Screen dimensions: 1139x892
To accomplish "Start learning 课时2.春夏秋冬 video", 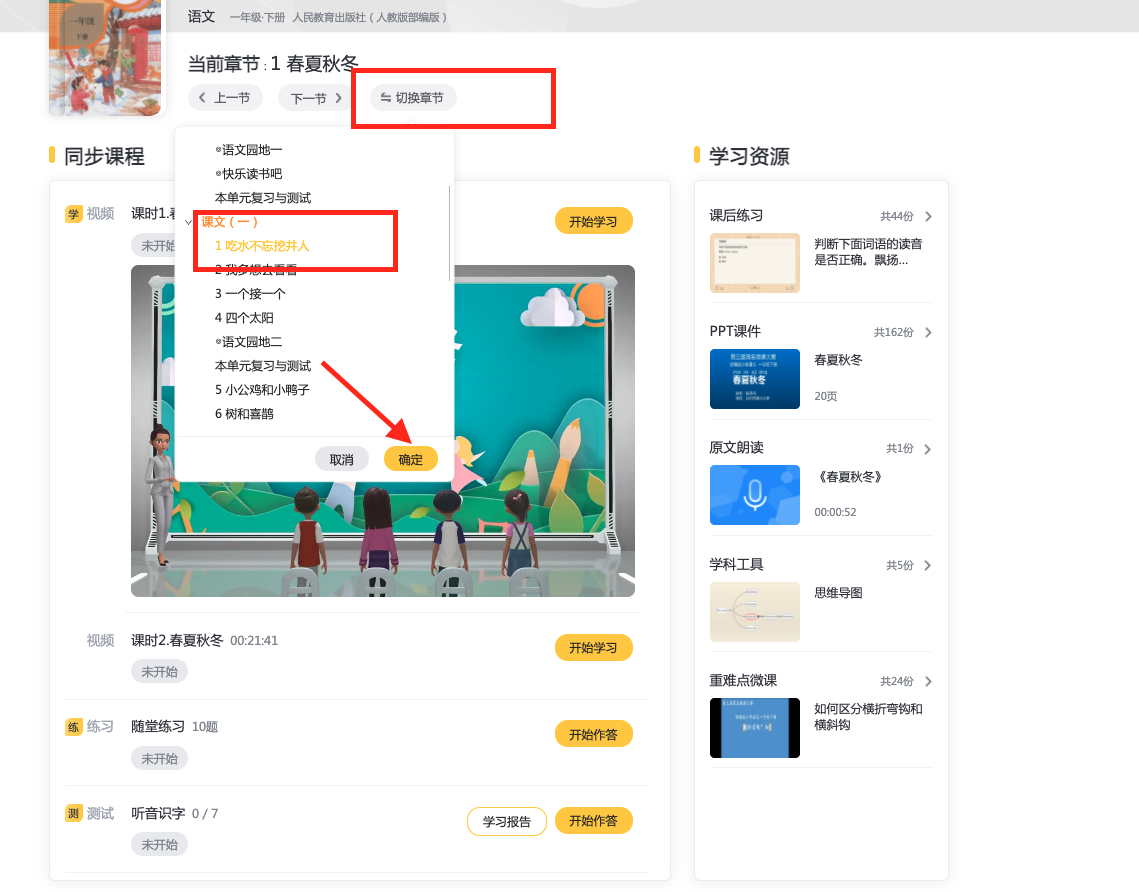I will [593, 648].
